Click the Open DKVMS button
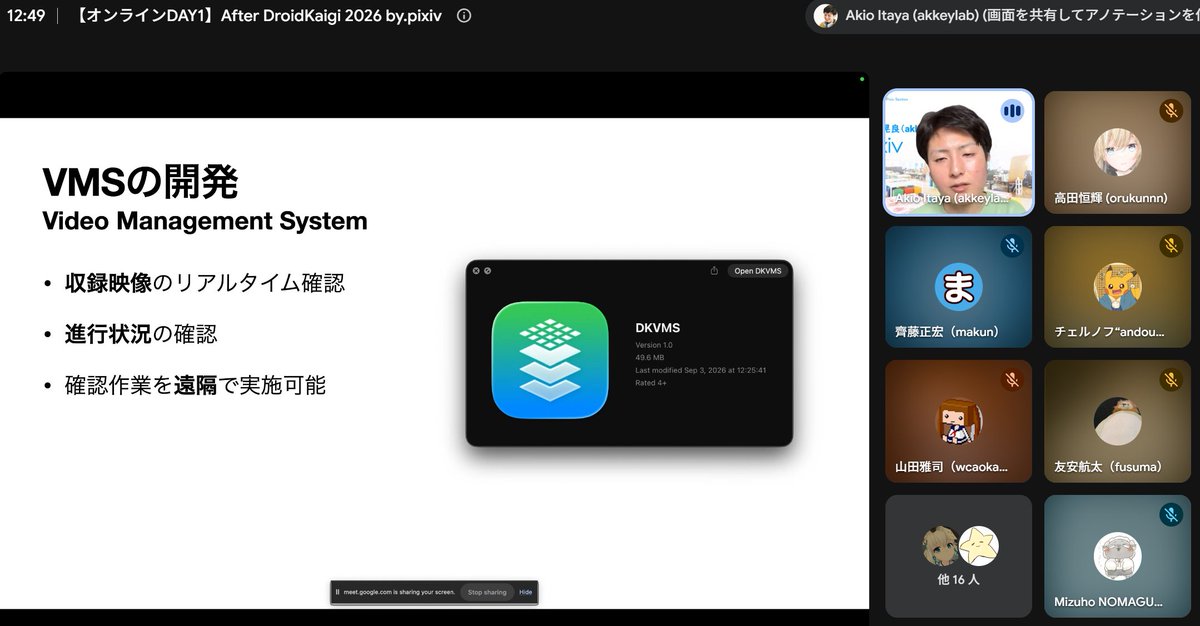 [757, 270]
